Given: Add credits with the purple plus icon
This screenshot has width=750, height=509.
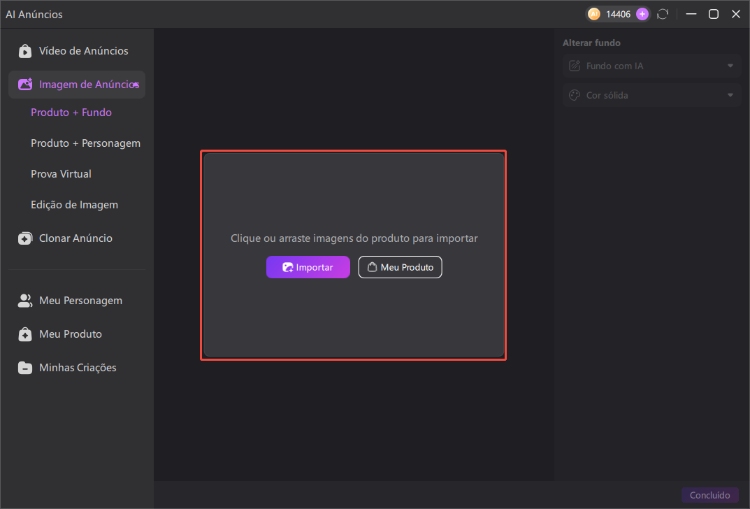Looking at the screenshot, I should click(642, 14).
